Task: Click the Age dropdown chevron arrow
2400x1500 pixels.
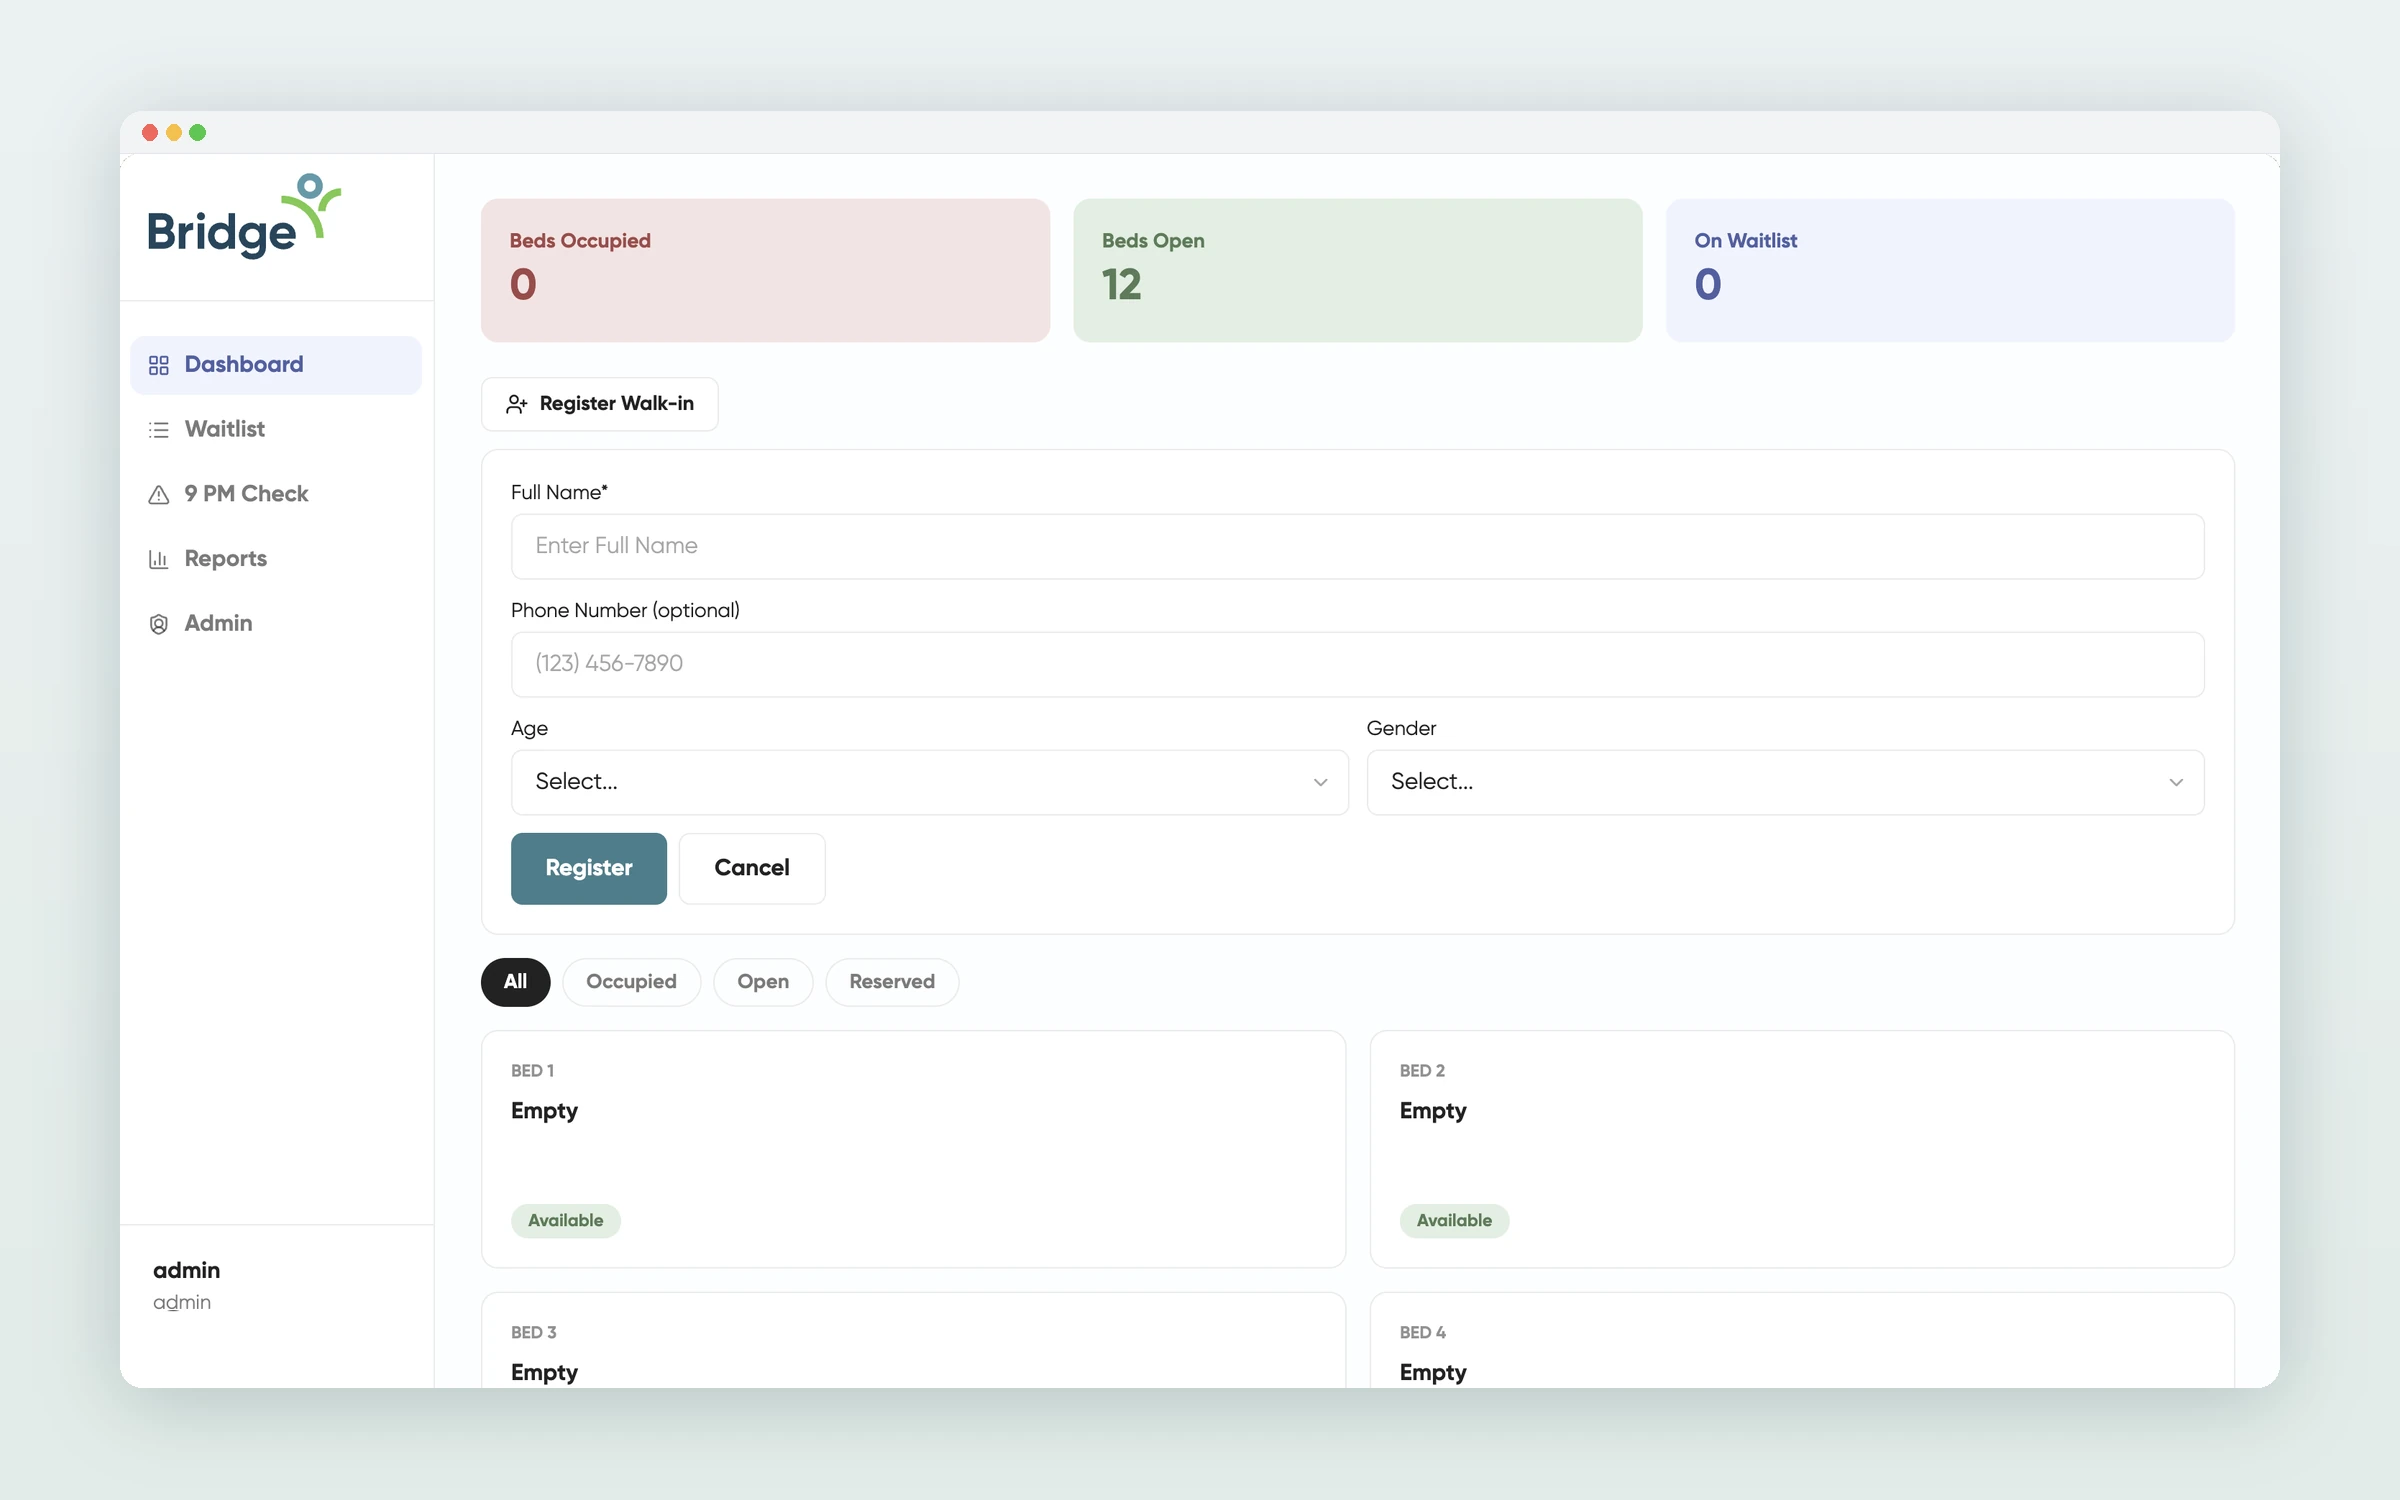Action: 1320,782
